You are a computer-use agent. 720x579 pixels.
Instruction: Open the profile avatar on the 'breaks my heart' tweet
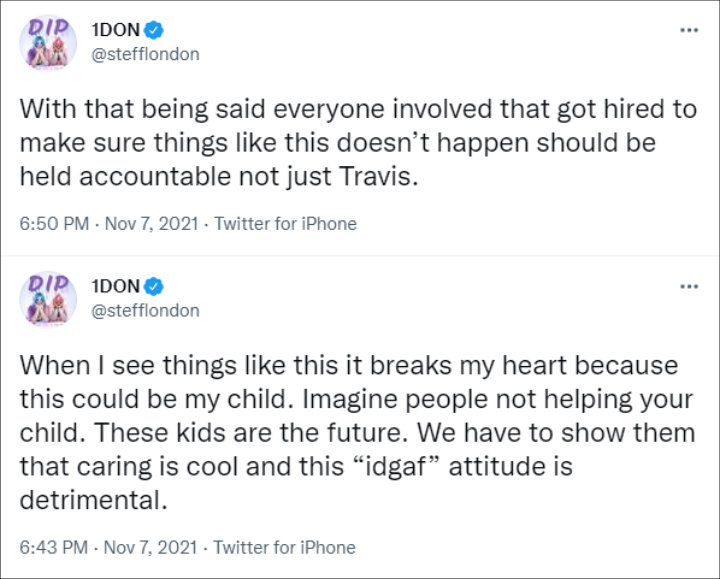(x=48, y=299)
